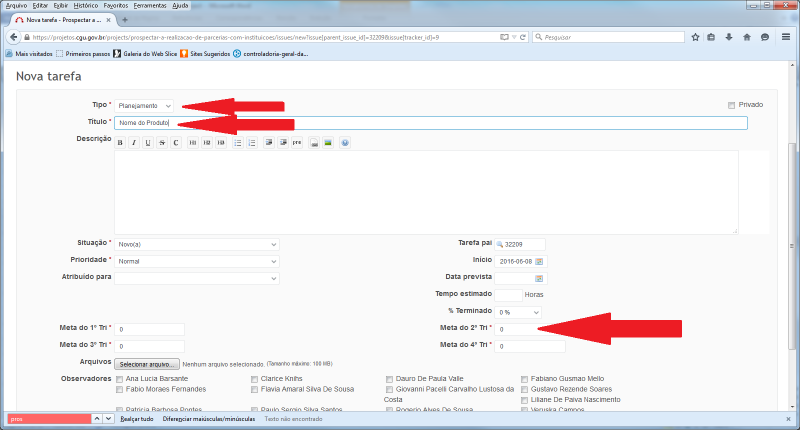
Task: Insert image using the picture icon
Action: (327, 143)
